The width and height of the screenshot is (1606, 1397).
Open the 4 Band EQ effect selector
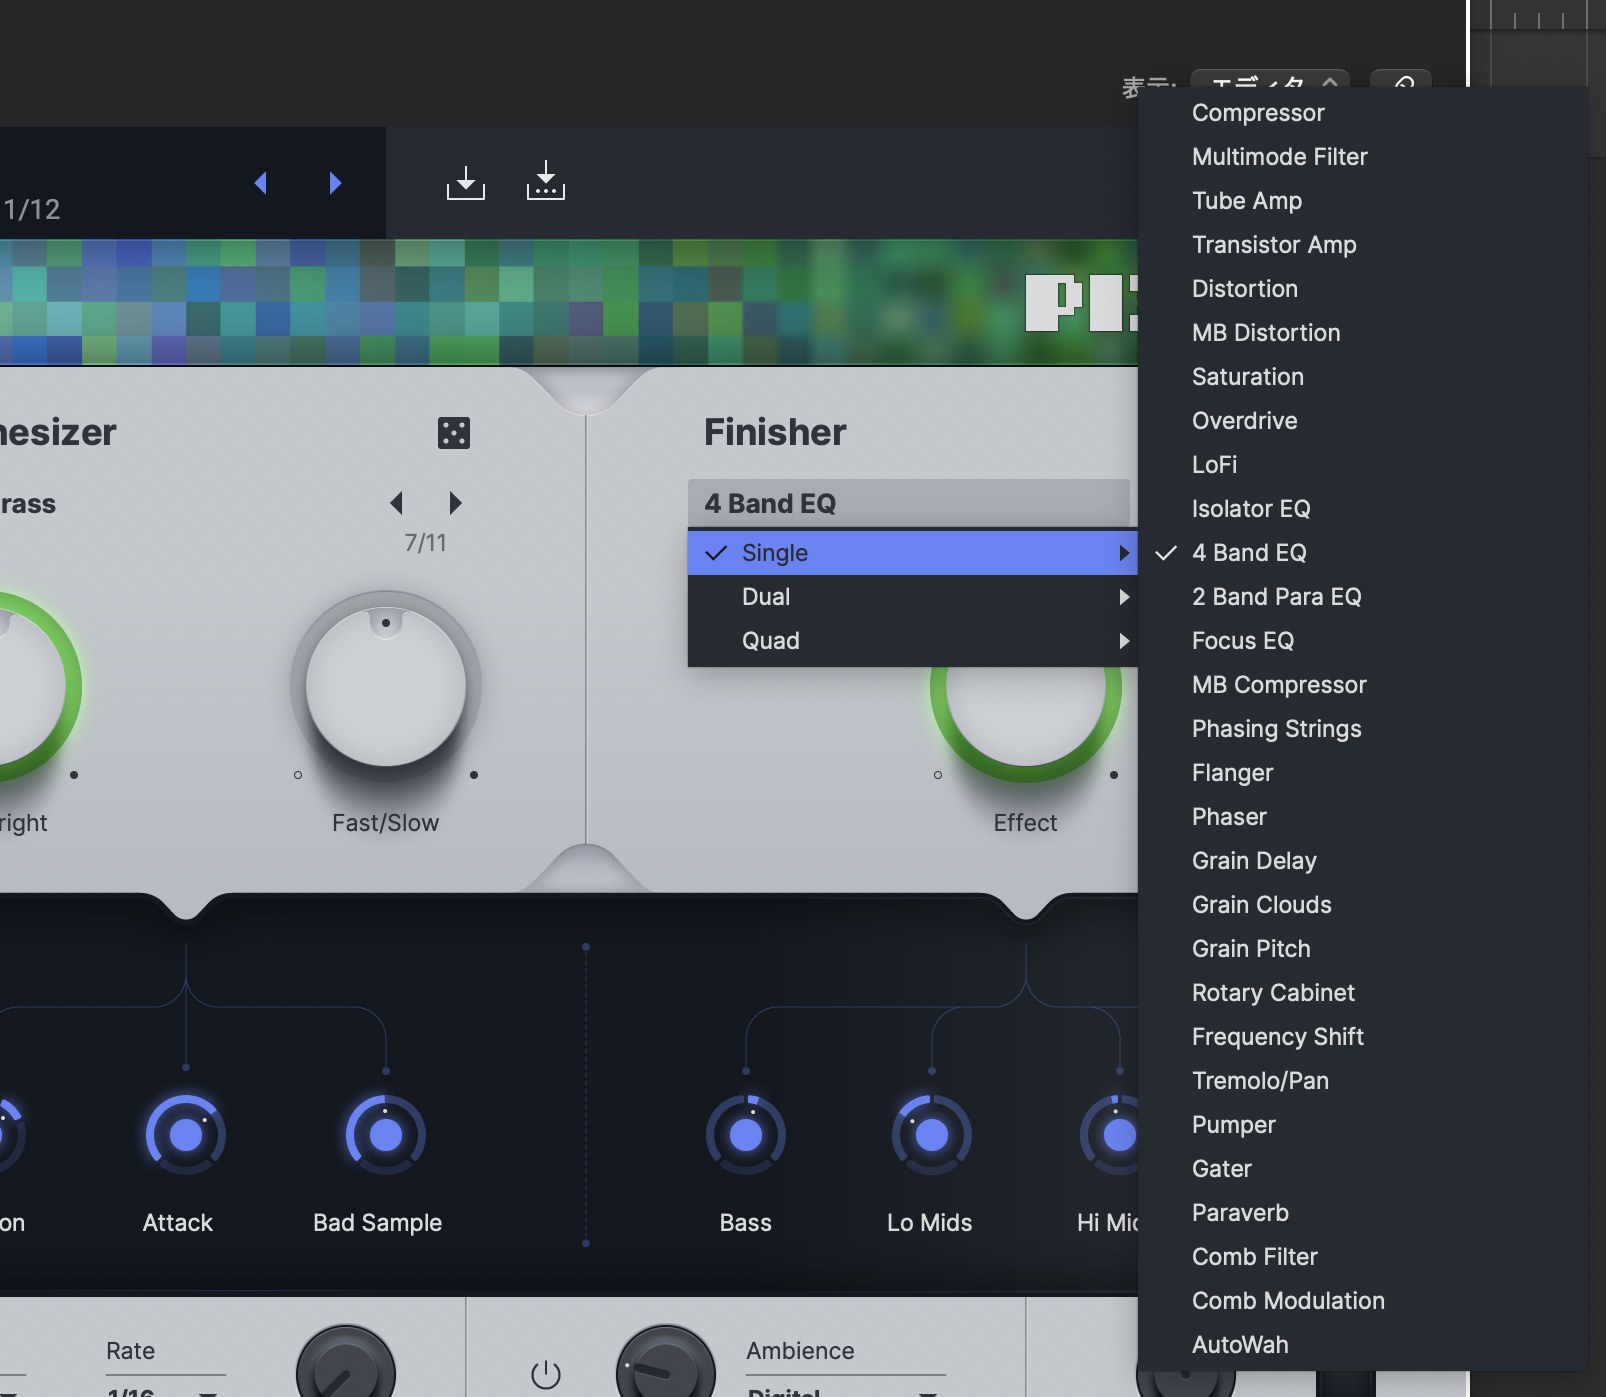(x=908, y=503)
